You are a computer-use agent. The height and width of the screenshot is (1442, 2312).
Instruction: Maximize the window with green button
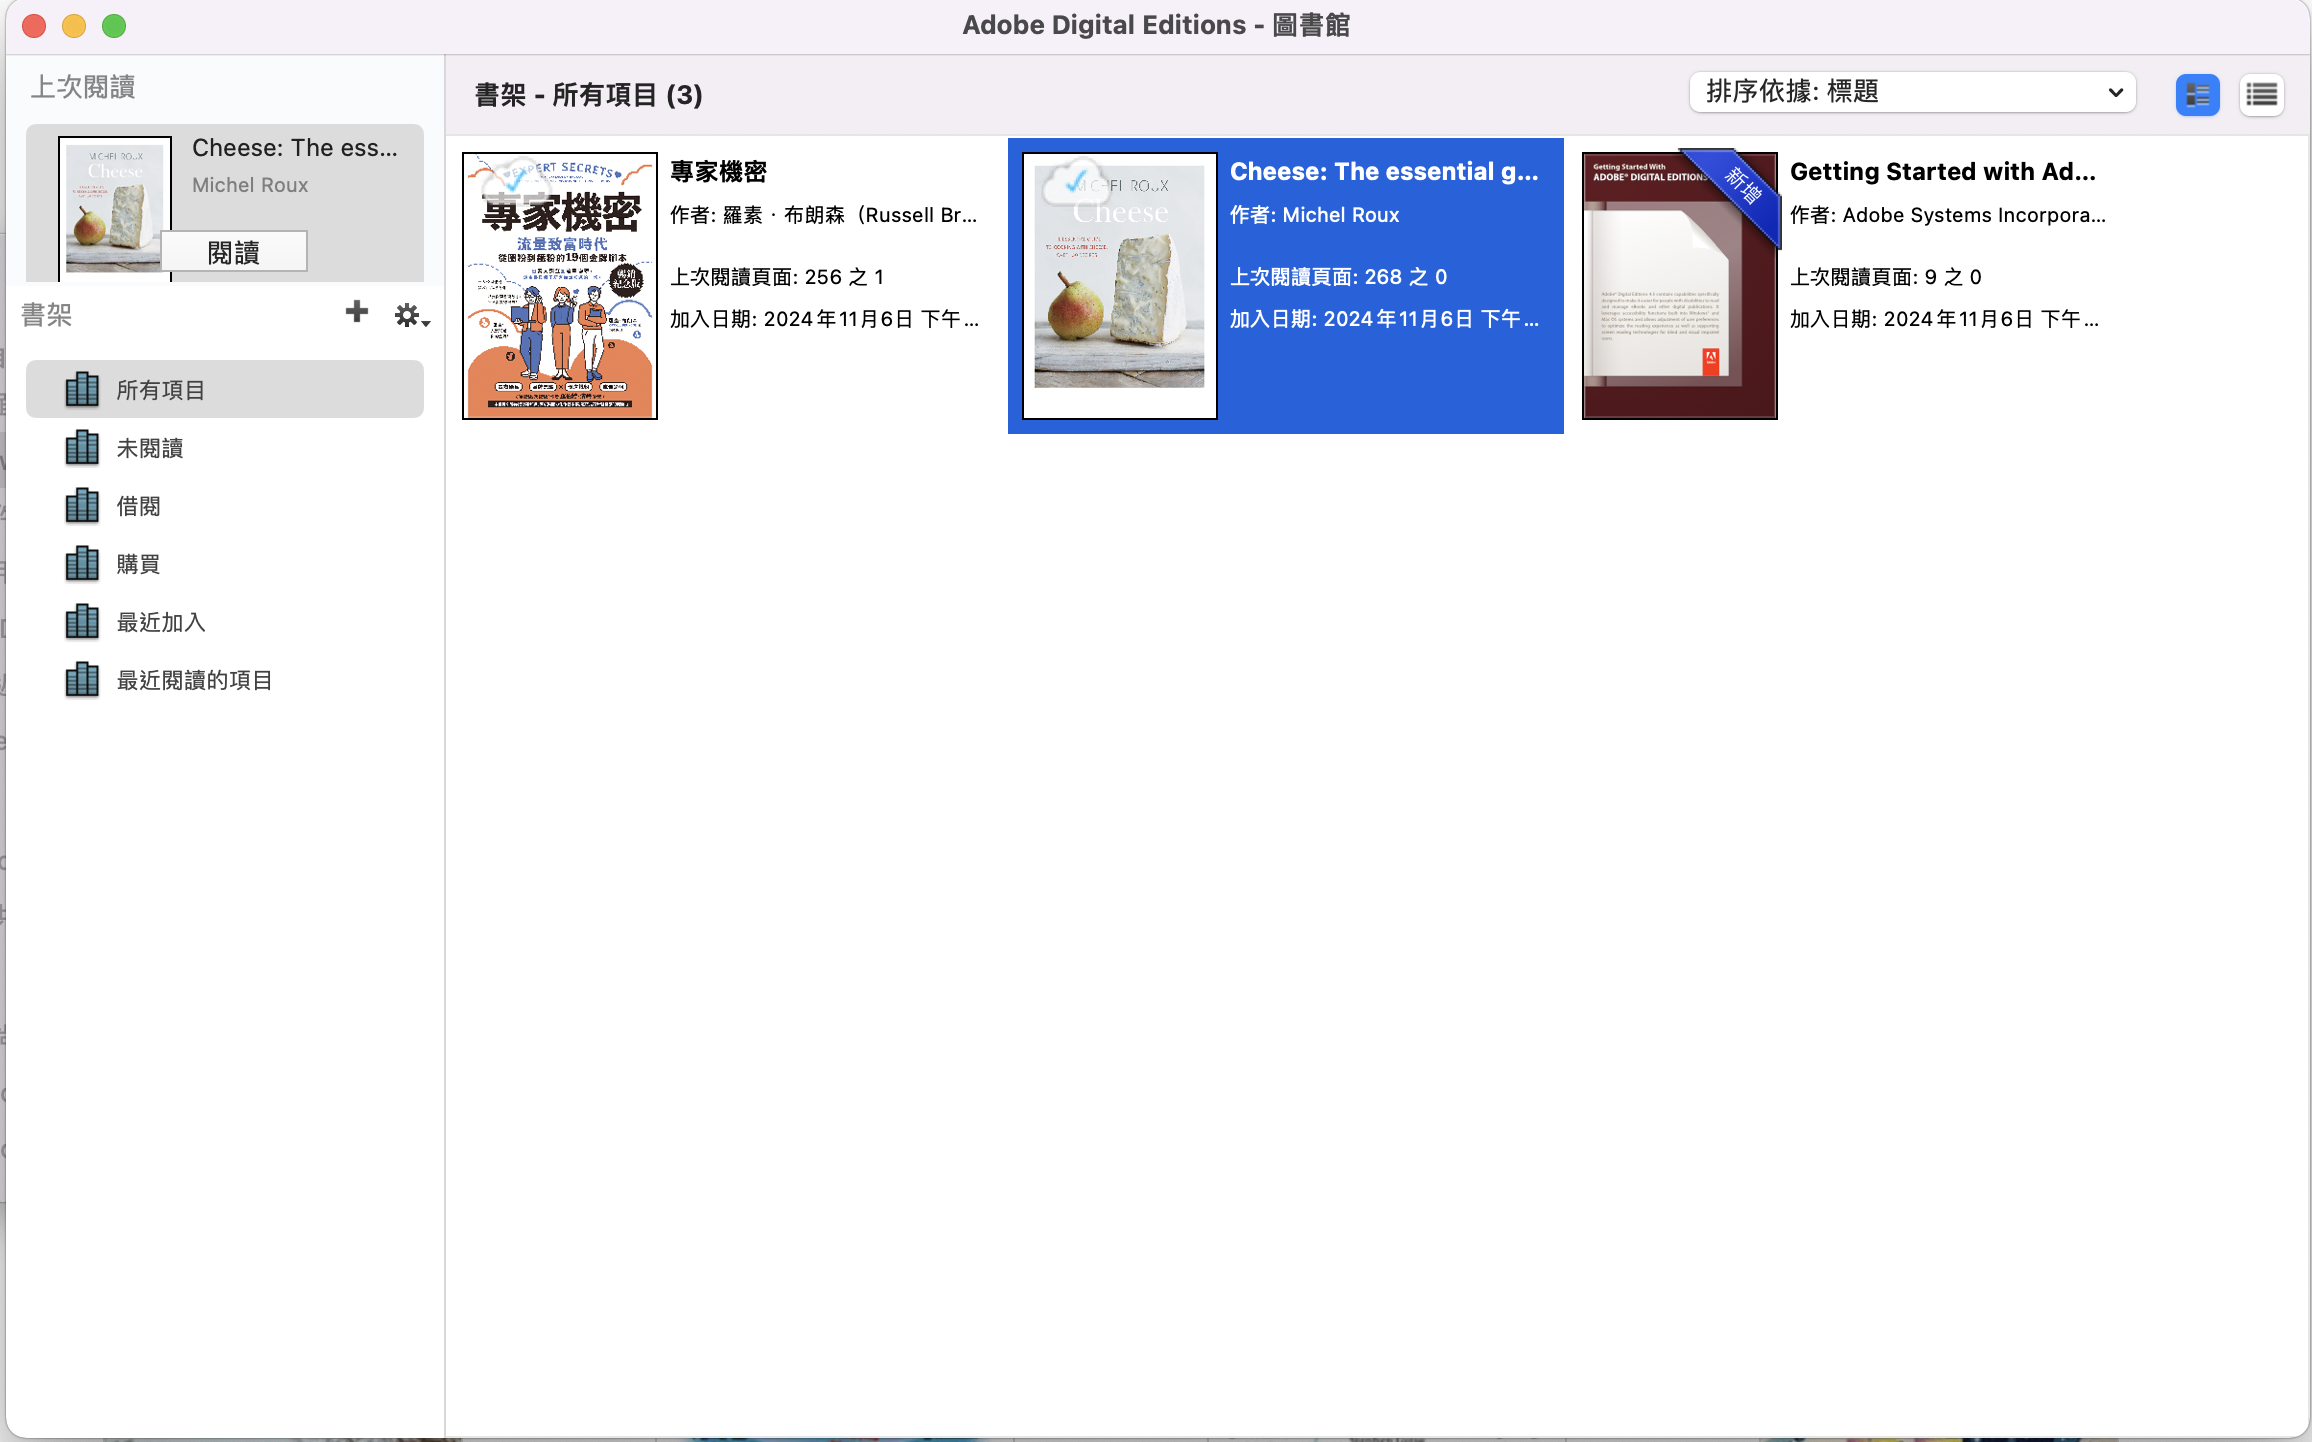[115, 26]
